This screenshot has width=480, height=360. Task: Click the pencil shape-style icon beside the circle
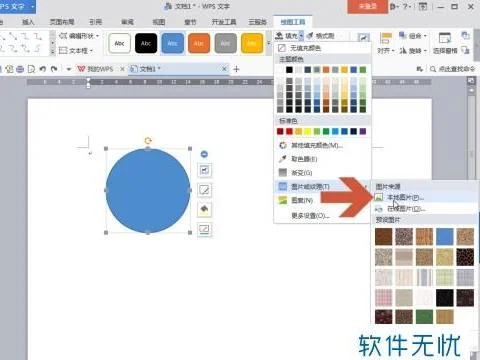[x=204, y=190]
